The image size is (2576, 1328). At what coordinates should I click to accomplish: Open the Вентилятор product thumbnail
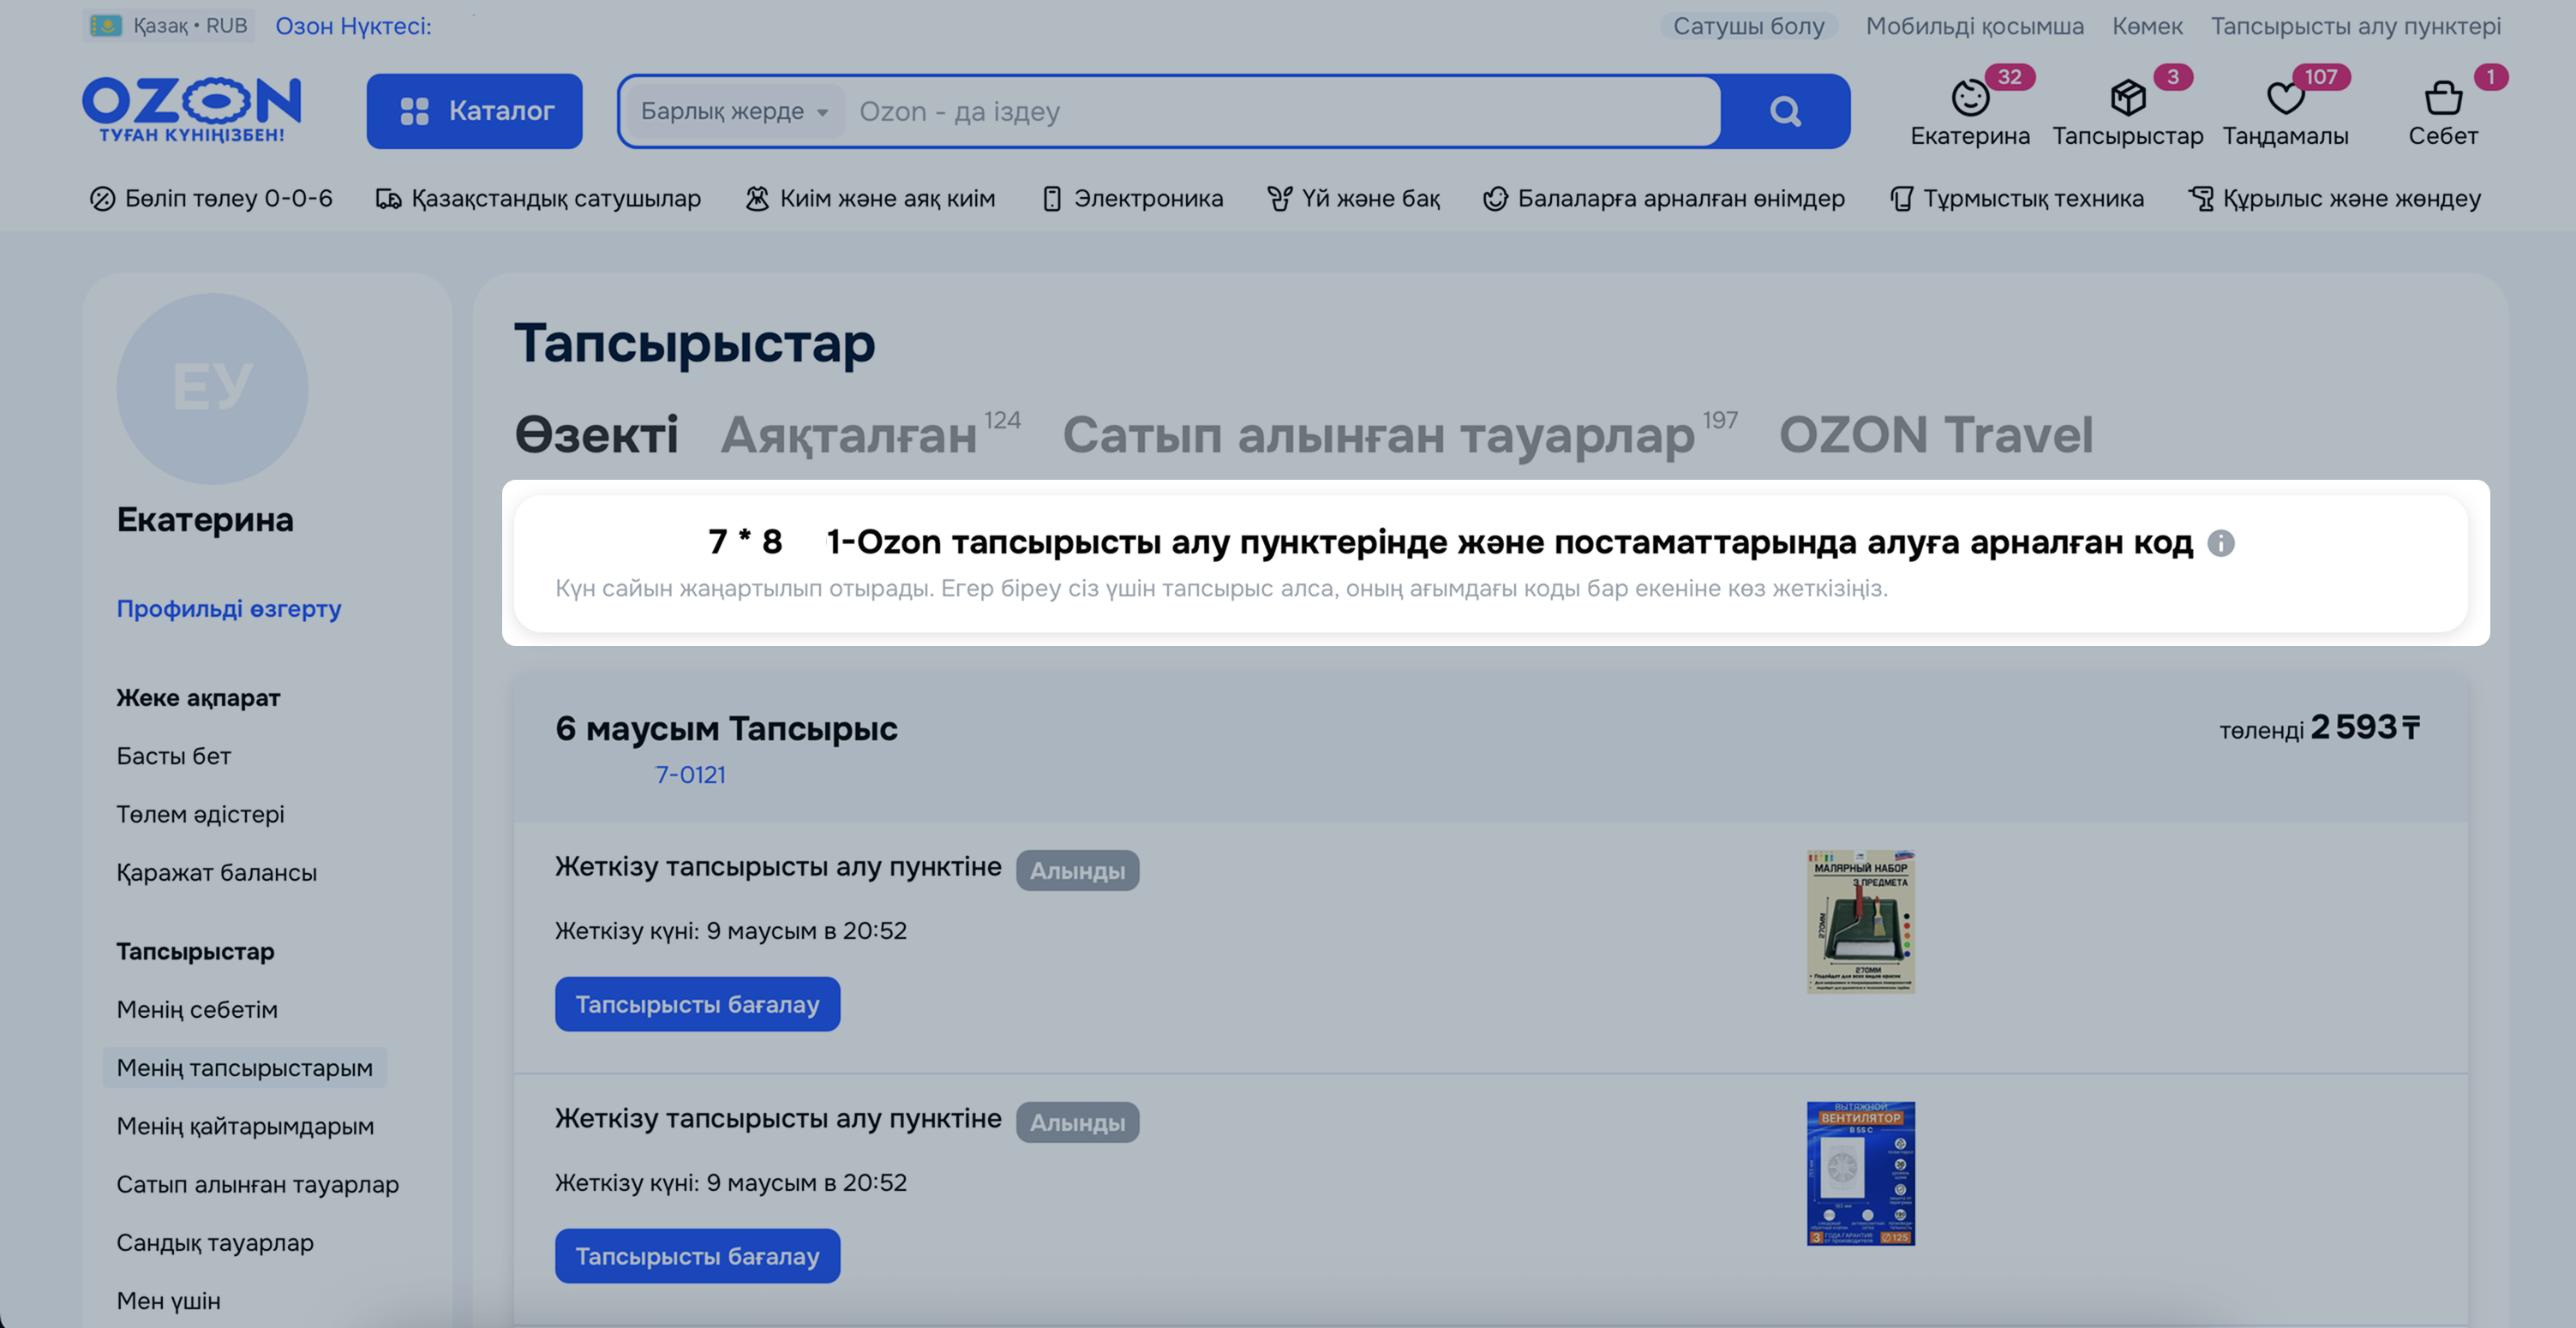[1860, 1173]
